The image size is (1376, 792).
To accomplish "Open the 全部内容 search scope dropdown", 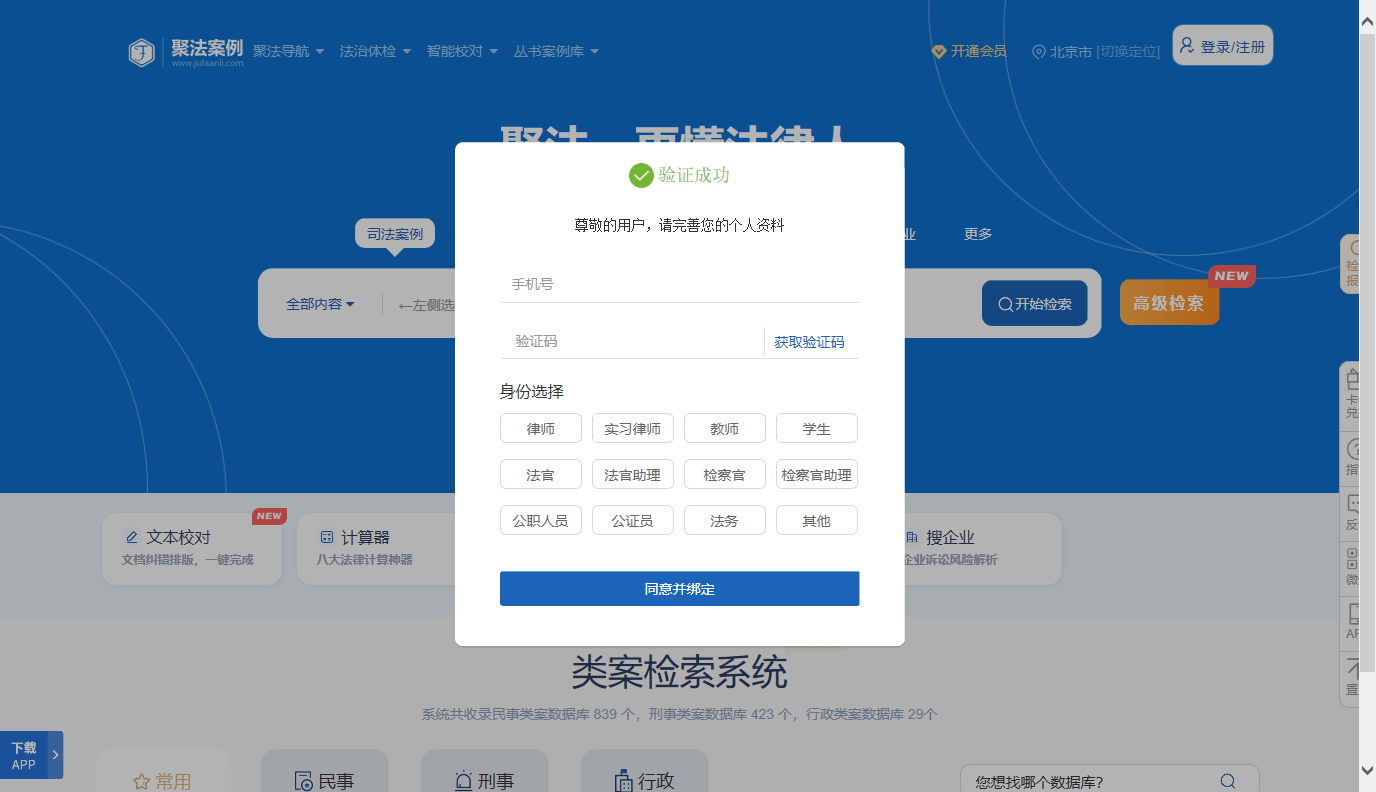I will click(x=320, y=304).
